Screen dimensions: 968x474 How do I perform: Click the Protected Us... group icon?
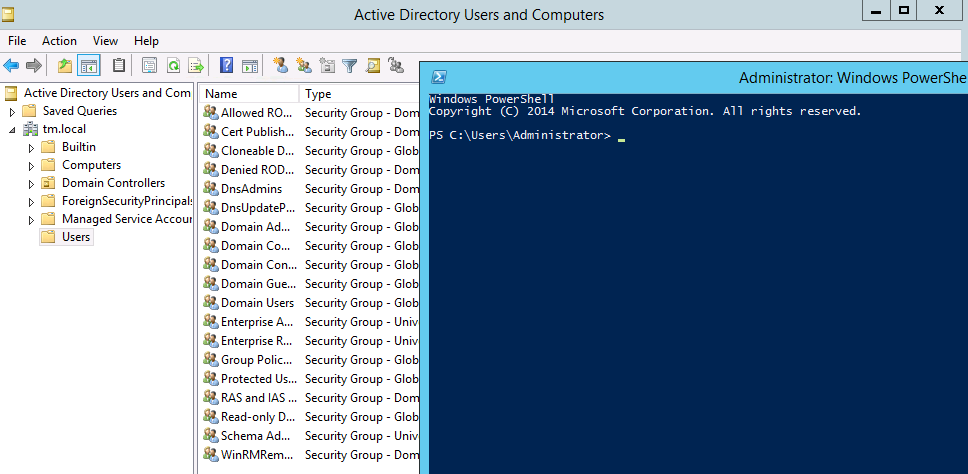(x=211, y=379)
